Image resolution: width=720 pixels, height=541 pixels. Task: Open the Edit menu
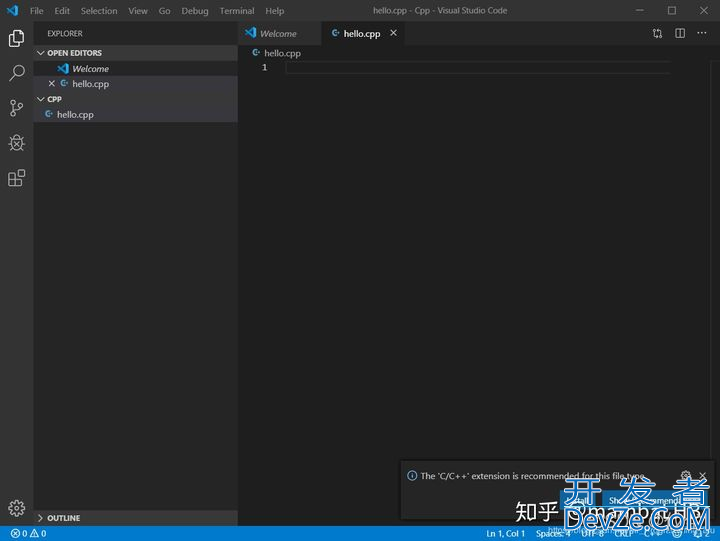tap(62, 11)
